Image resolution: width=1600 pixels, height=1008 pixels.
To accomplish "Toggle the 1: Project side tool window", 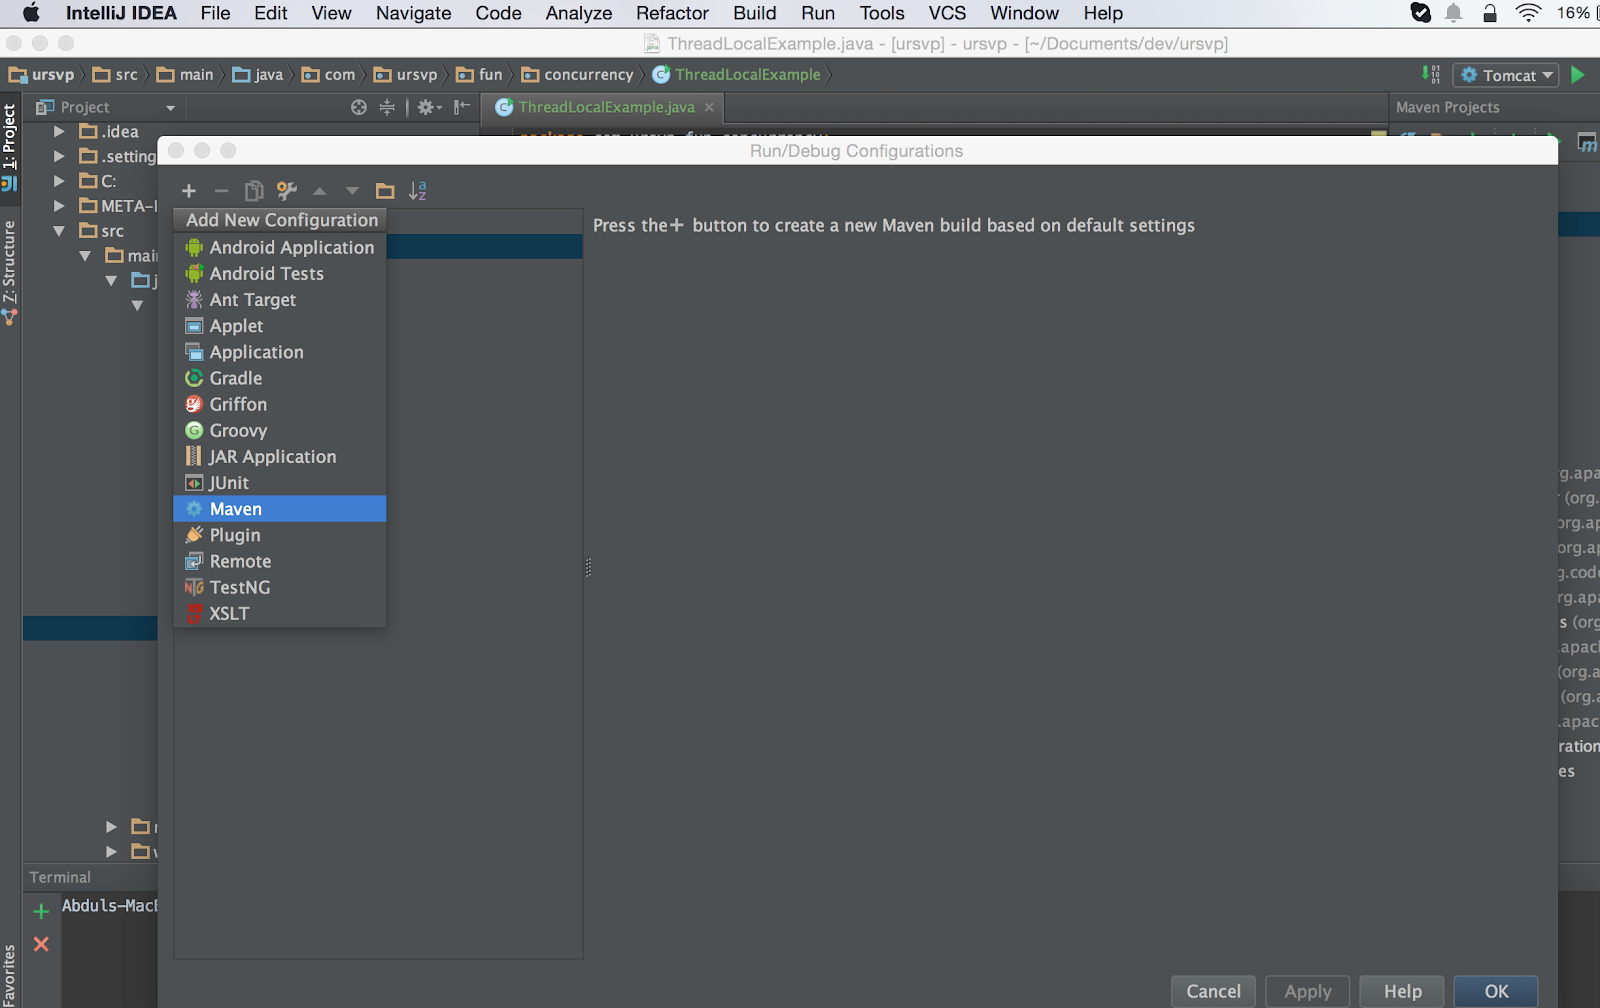I will click(x=10, y=147).
